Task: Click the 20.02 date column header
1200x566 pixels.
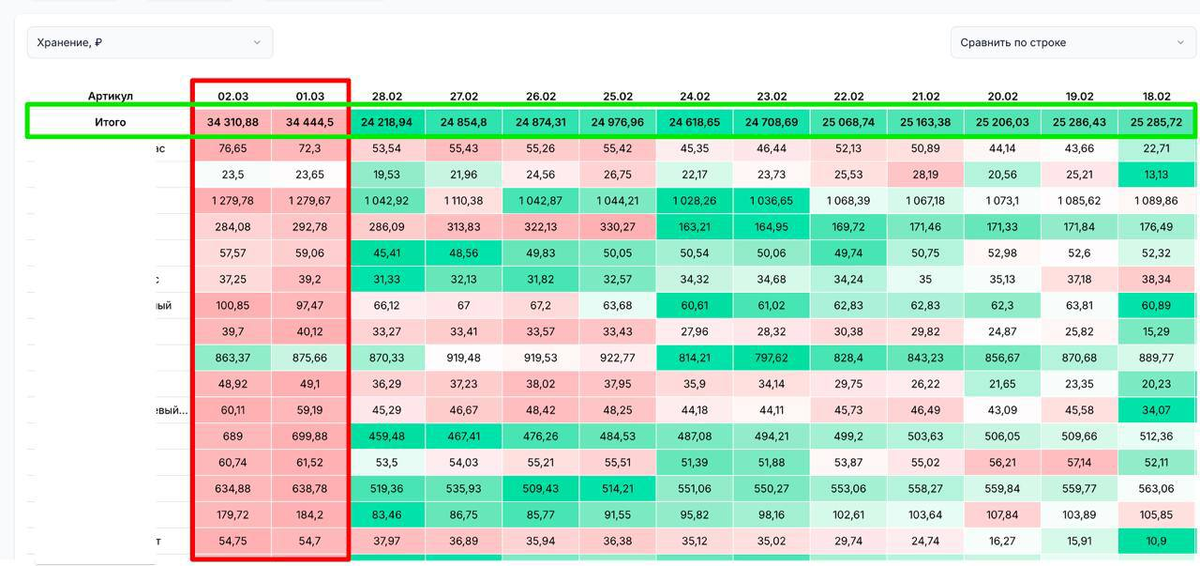Action: [1003, 96]
